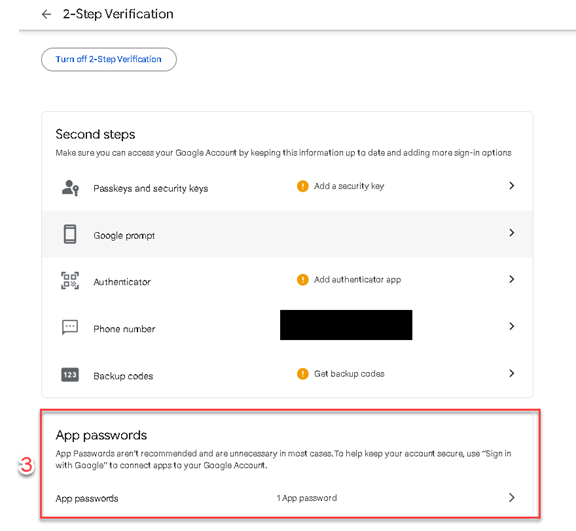Select the Add a security key link

349,186
